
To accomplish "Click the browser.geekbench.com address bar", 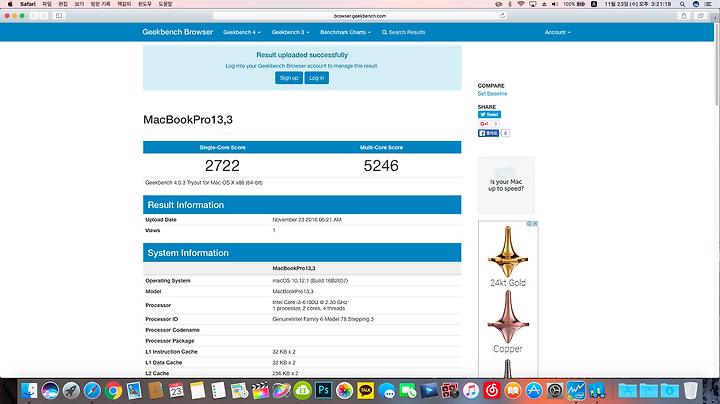I will click(x=360, y=16).
